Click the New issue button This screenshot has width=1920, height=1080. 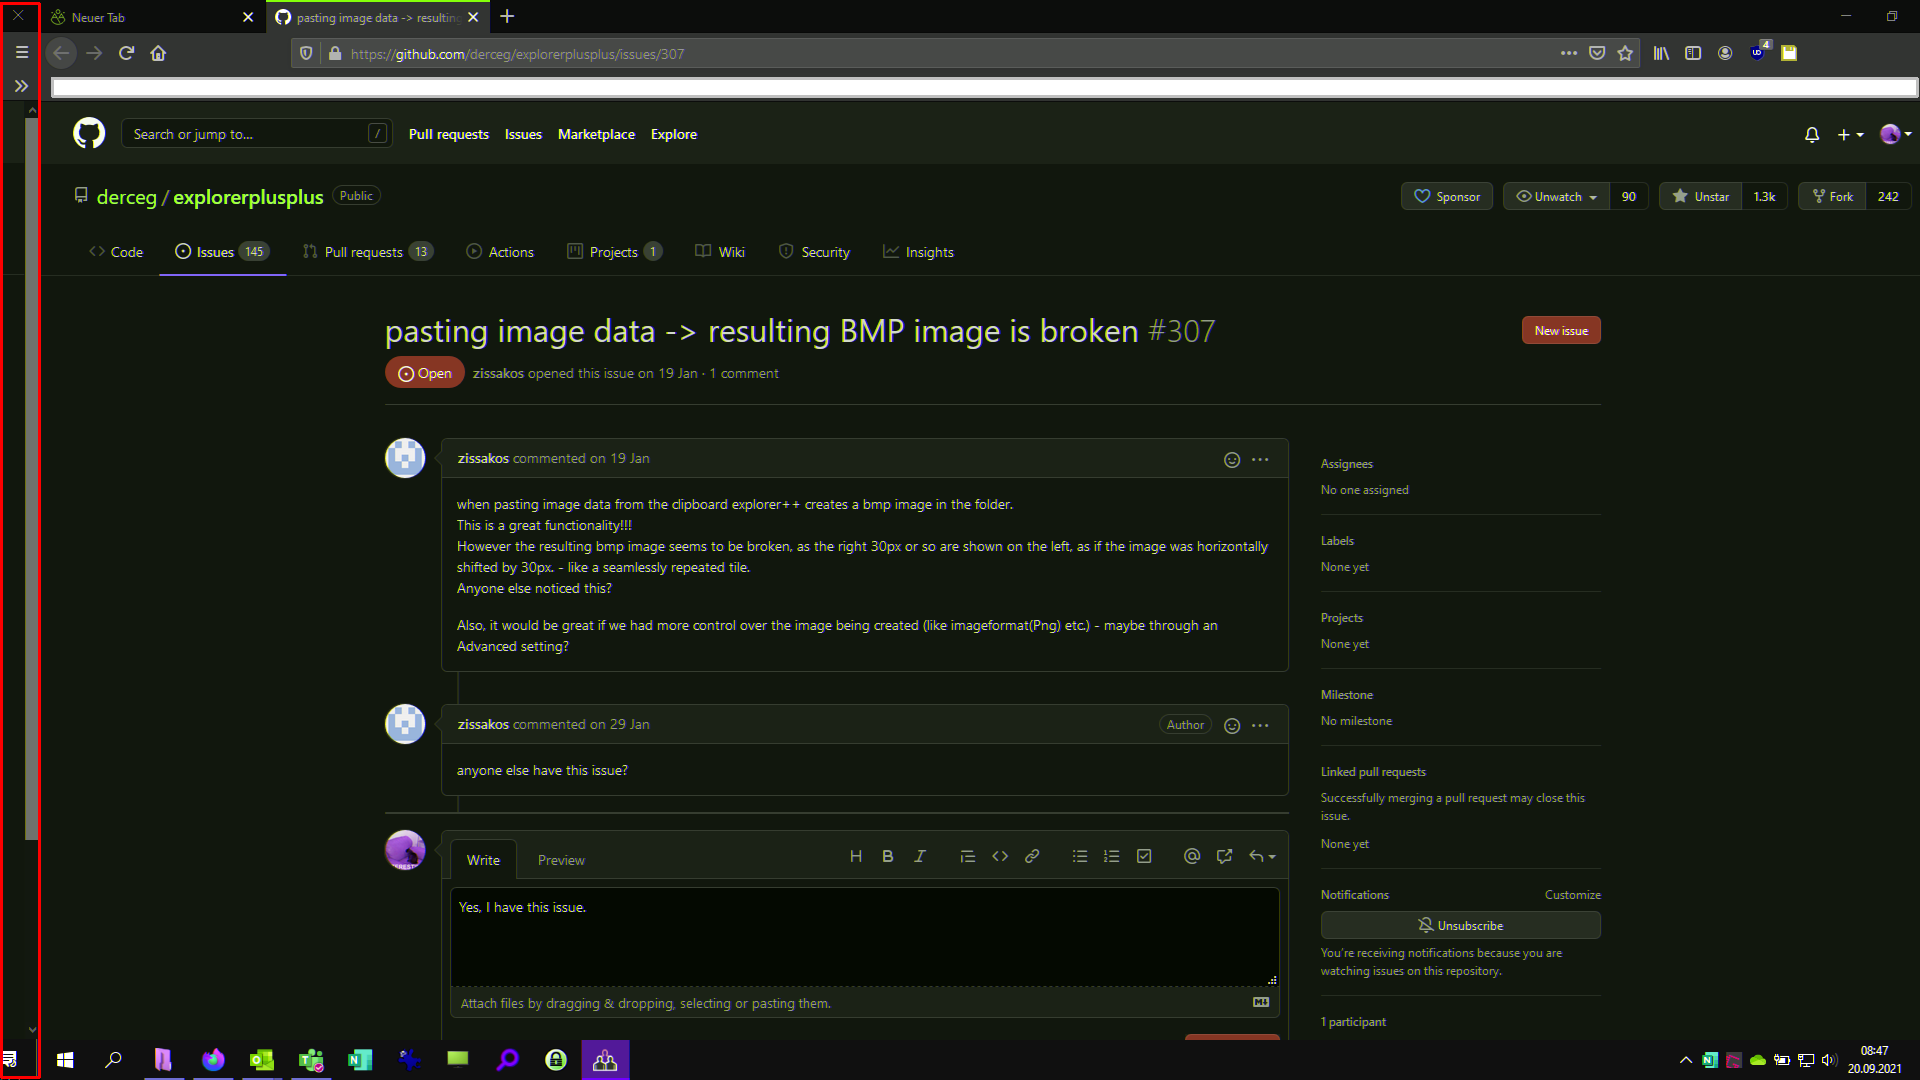coord(1560,331)
